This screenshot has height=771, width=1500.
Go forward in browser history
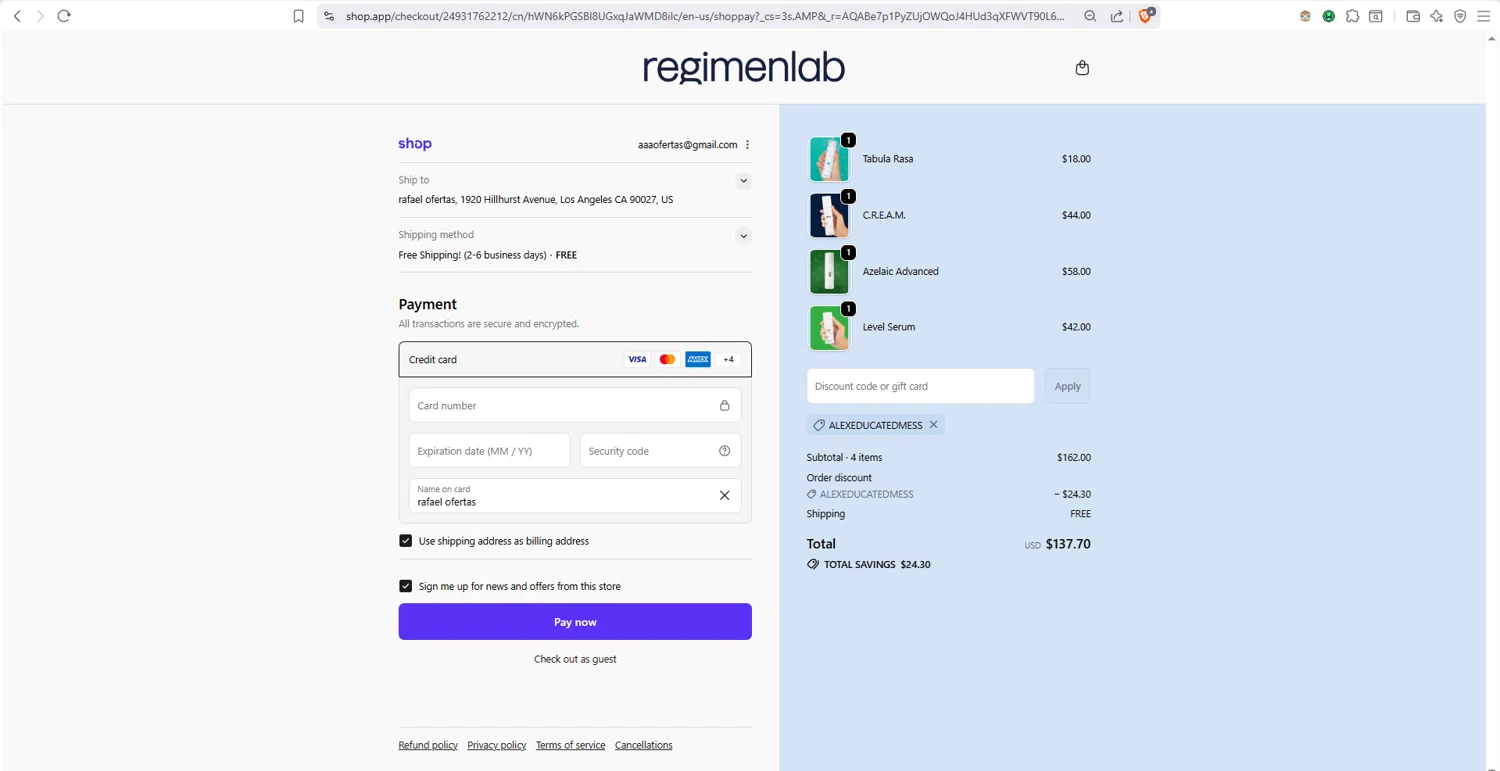[40, 16]
